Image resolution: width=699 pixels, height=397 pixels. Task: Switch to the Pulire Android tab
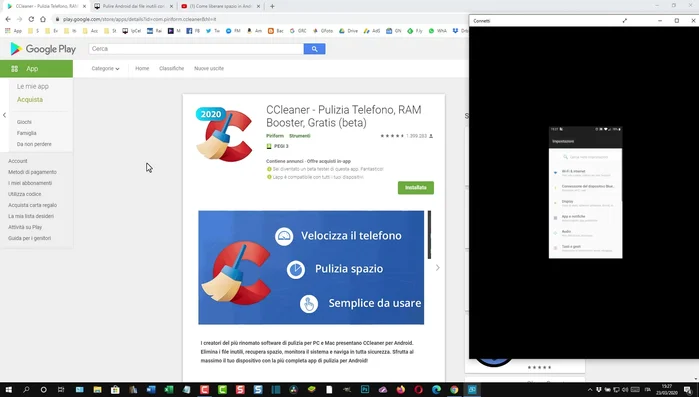[133, 6]
